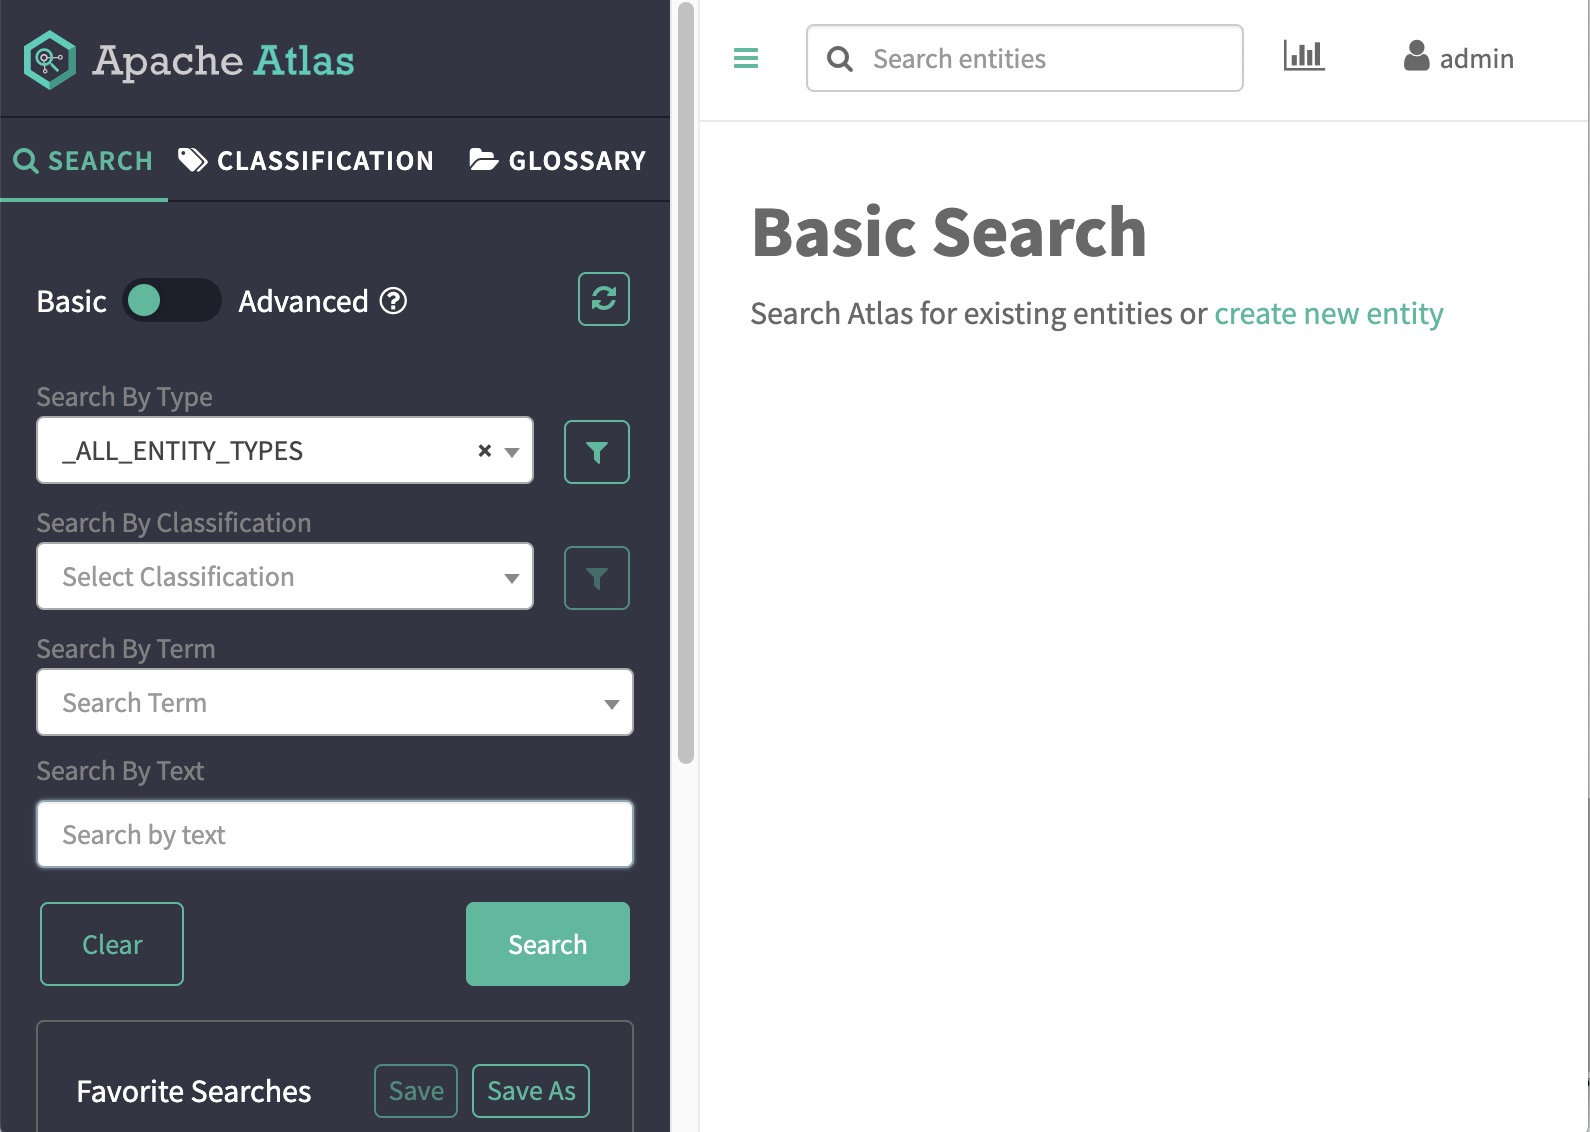Click the admin user avatar icon
The width and height of the screenshot is (1590, 1132).
pos(1416,56)
